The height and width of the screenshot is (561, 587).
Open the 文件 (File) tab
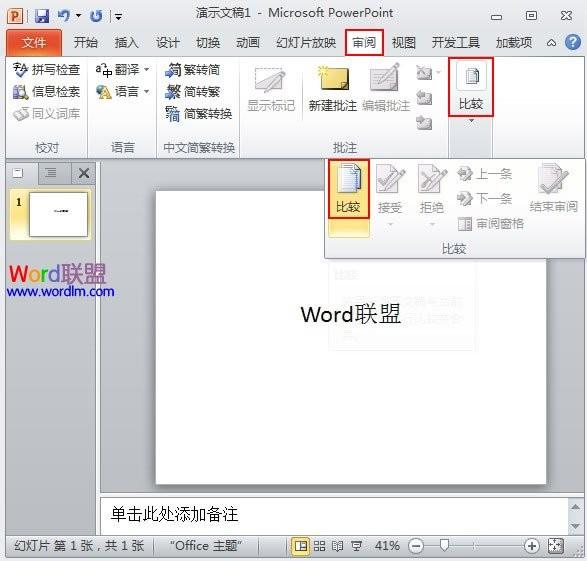(x=34, y=43)
